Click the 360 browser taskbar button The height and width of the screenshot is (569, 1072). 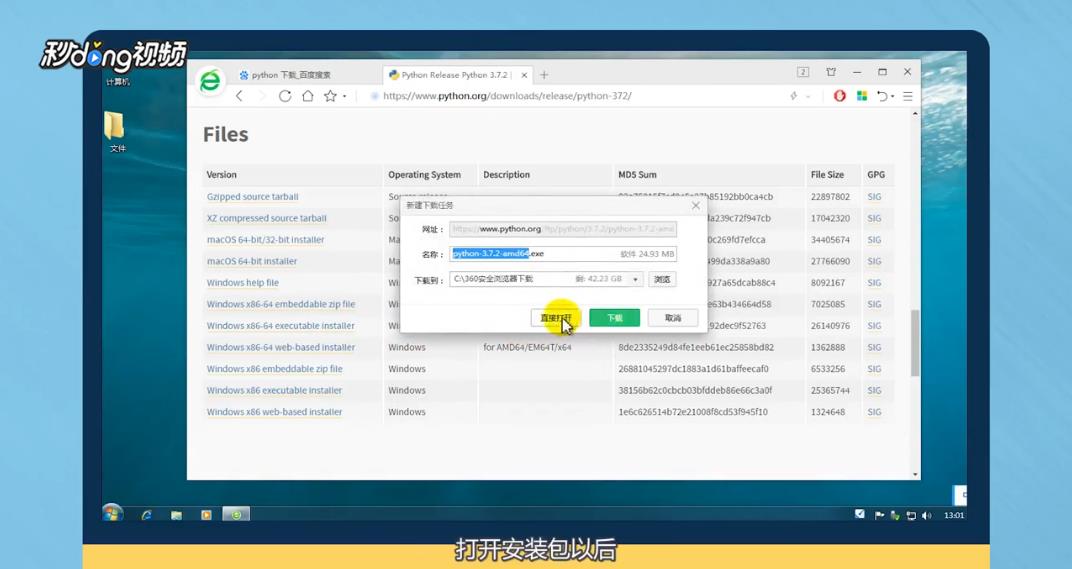point(236,514)
